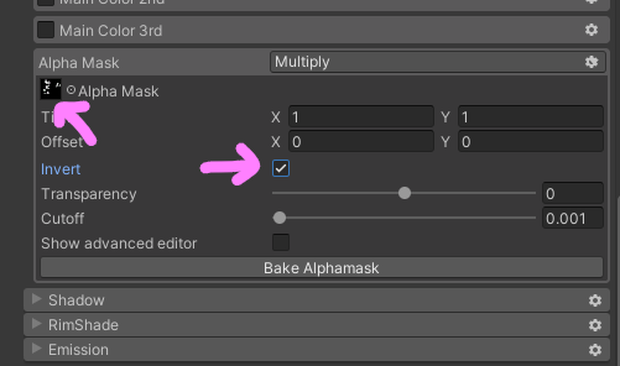Open Shadow section gear settings
The height and width of the screenshot is (366, 620).
pos(595,300)
